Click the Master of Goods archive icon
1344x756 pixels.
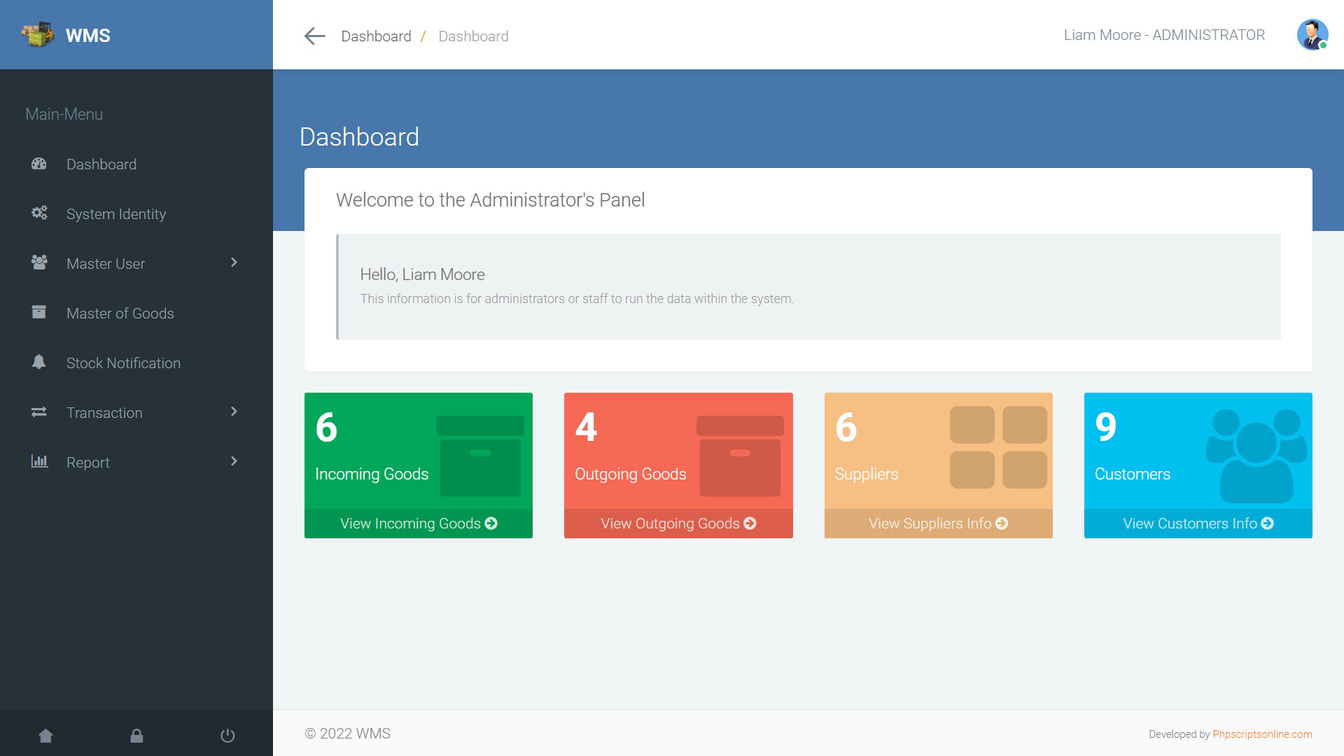coord(39,312)
